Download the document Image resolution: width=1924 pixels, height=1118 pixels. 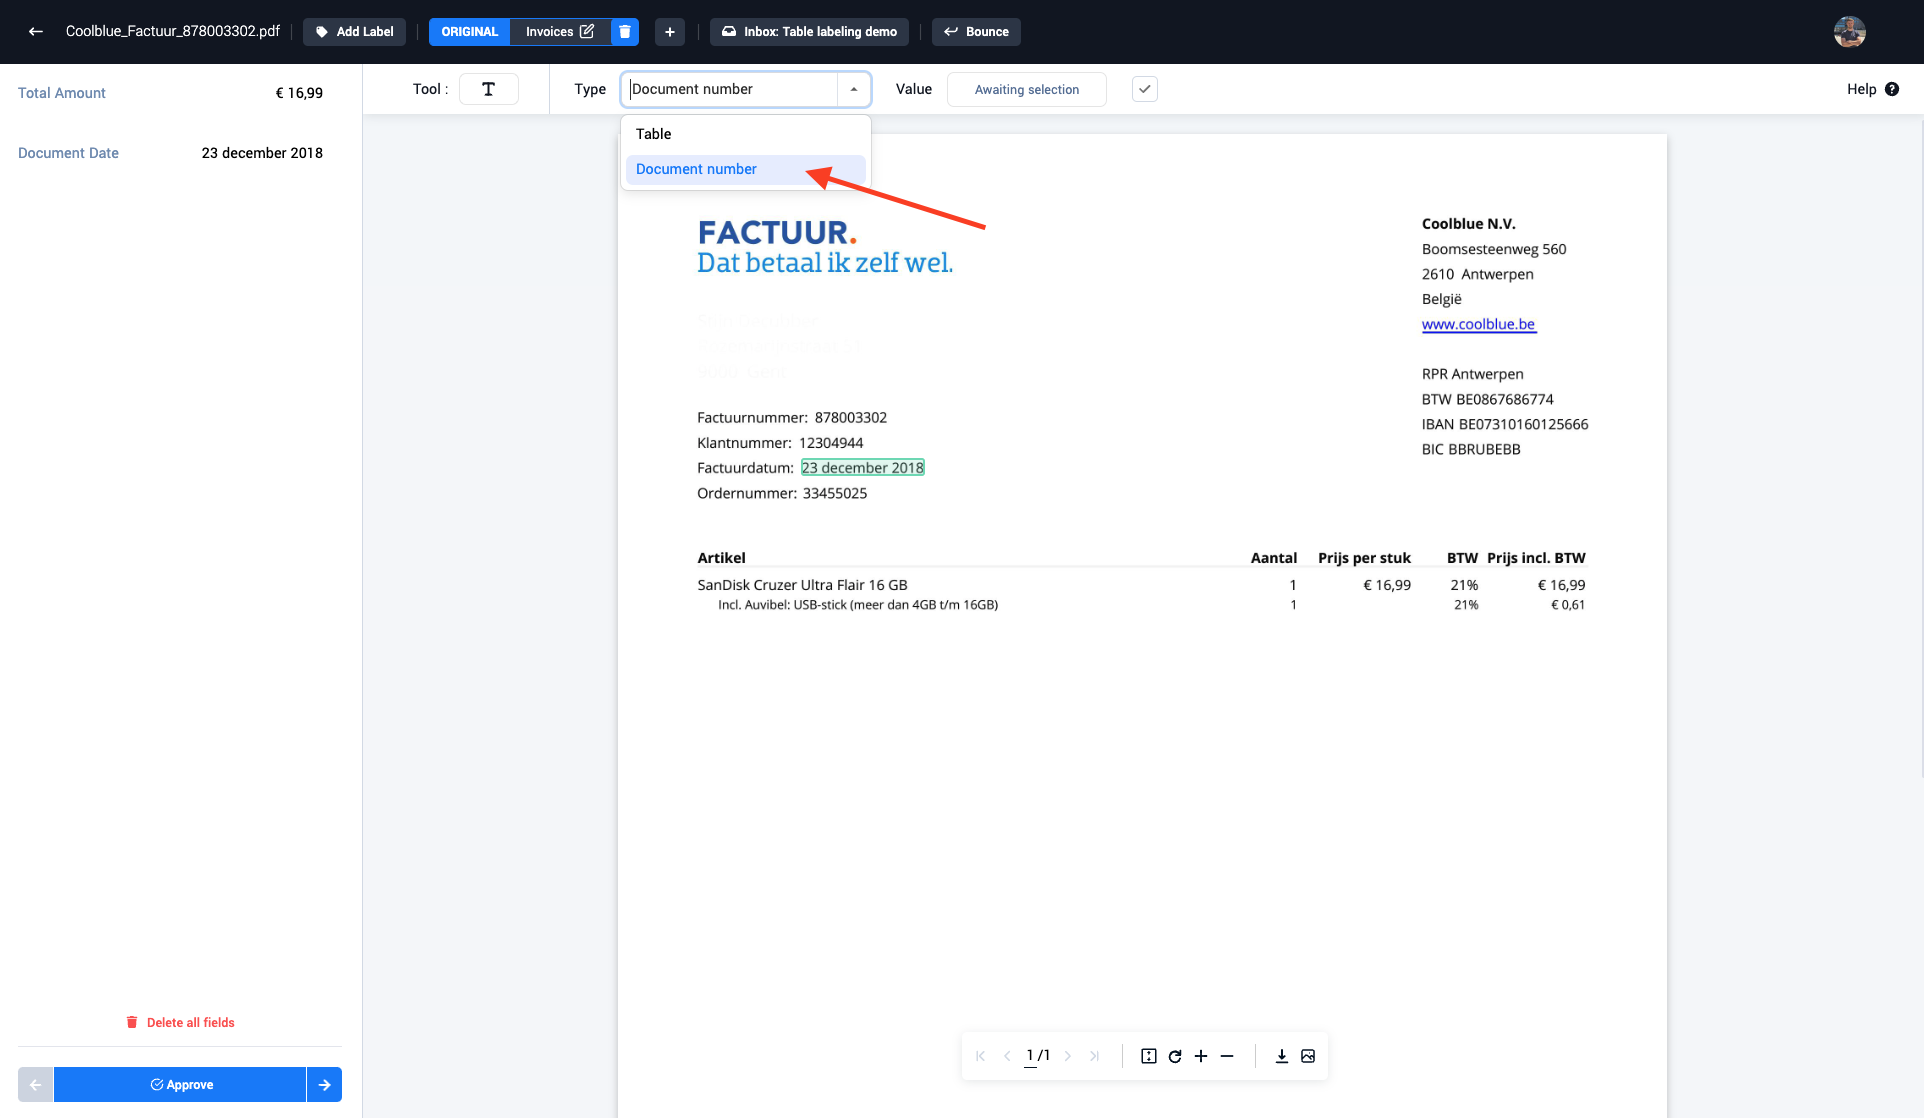1281,1056
